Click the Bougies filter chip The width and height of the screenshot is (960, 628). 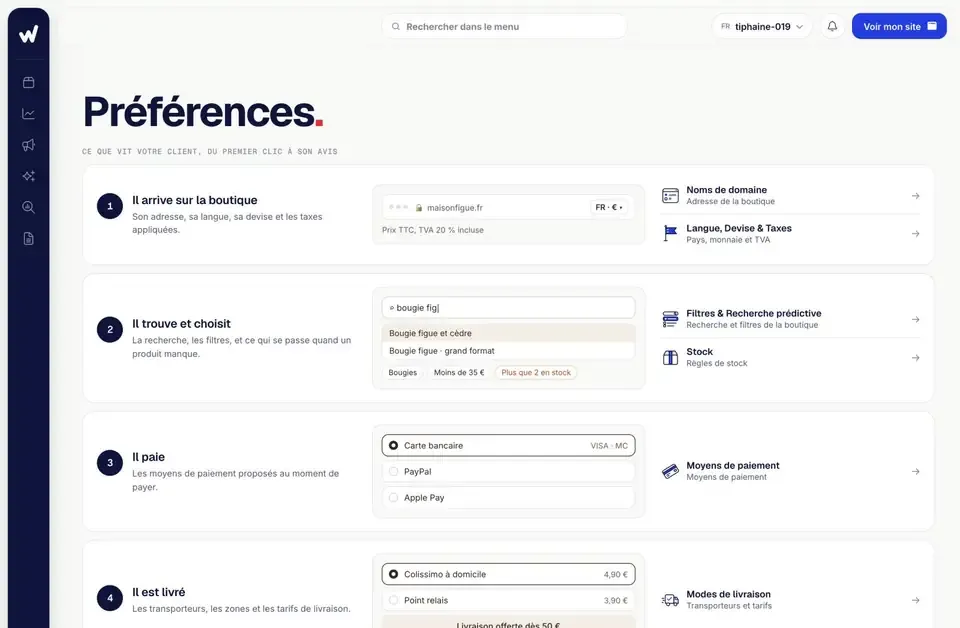coord(402,372)
